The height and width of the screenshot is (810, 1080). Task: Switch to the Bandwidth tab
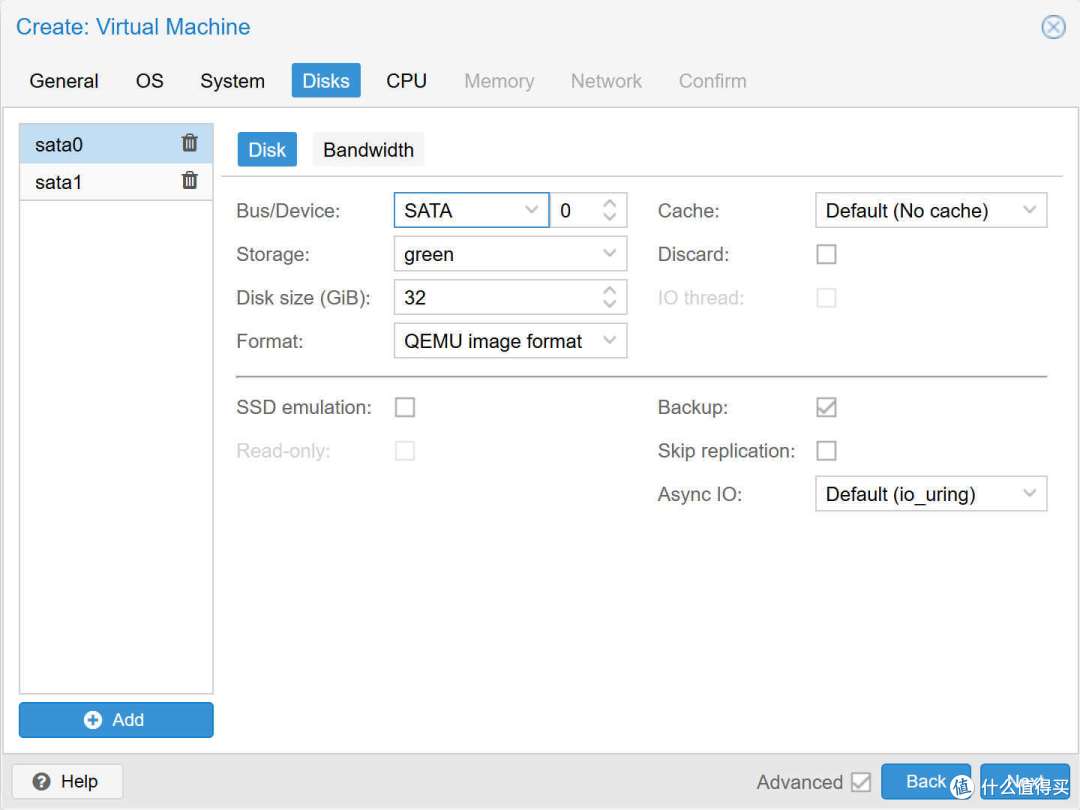tap(368, 150)
